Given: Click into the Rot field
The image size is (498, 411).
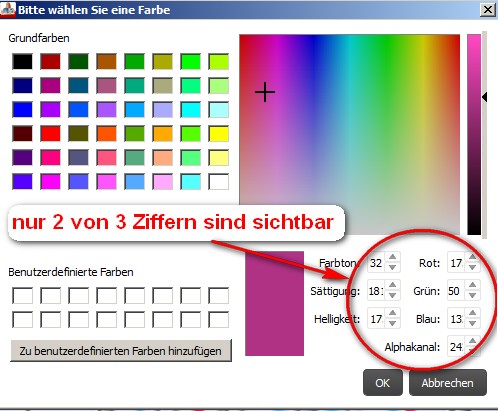Looking at the screenshot, I should click(456, 263).
